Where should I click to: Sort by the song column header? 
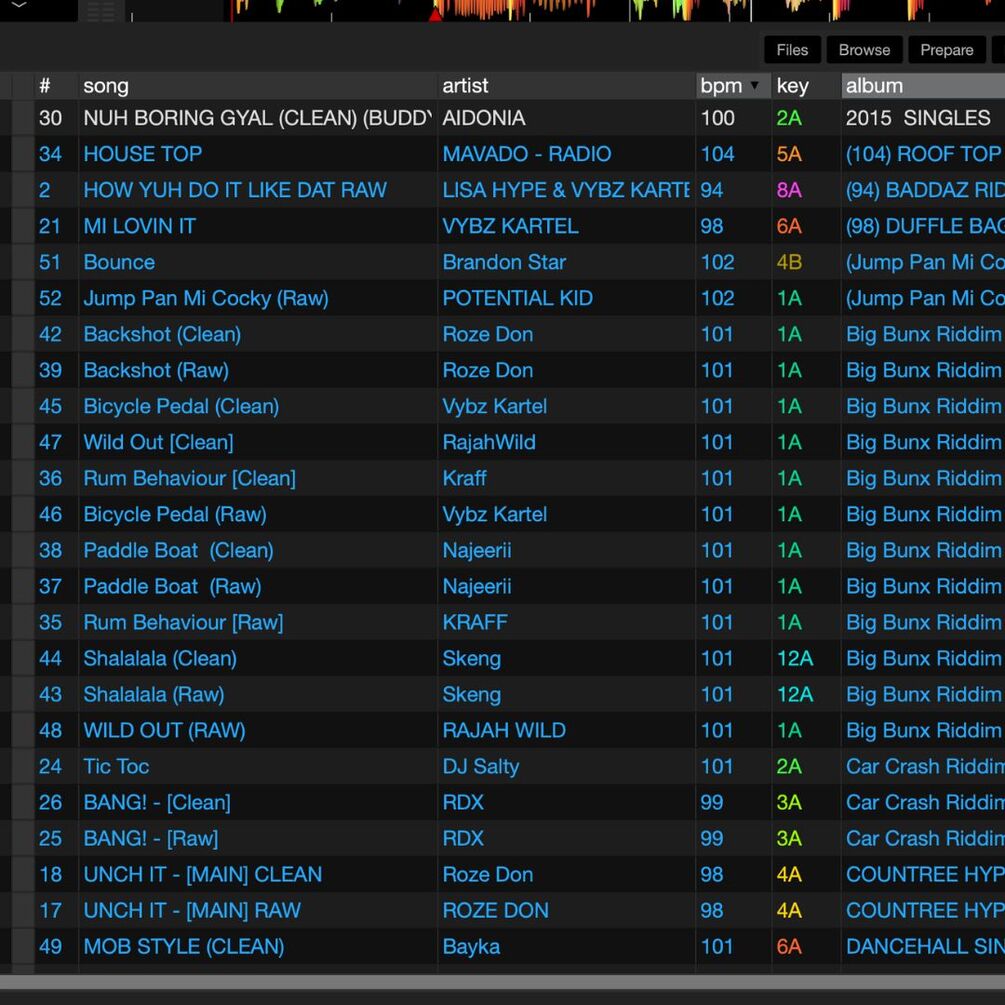pos(106,86)
